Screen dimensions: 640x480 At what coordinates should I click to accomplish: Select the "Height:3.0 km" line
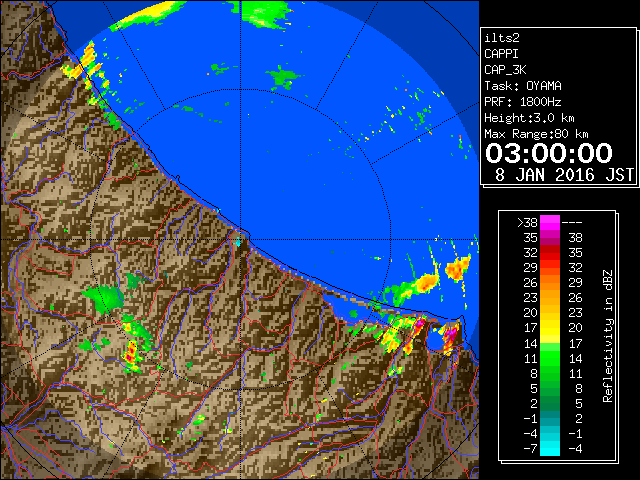(x=529, y=118)
